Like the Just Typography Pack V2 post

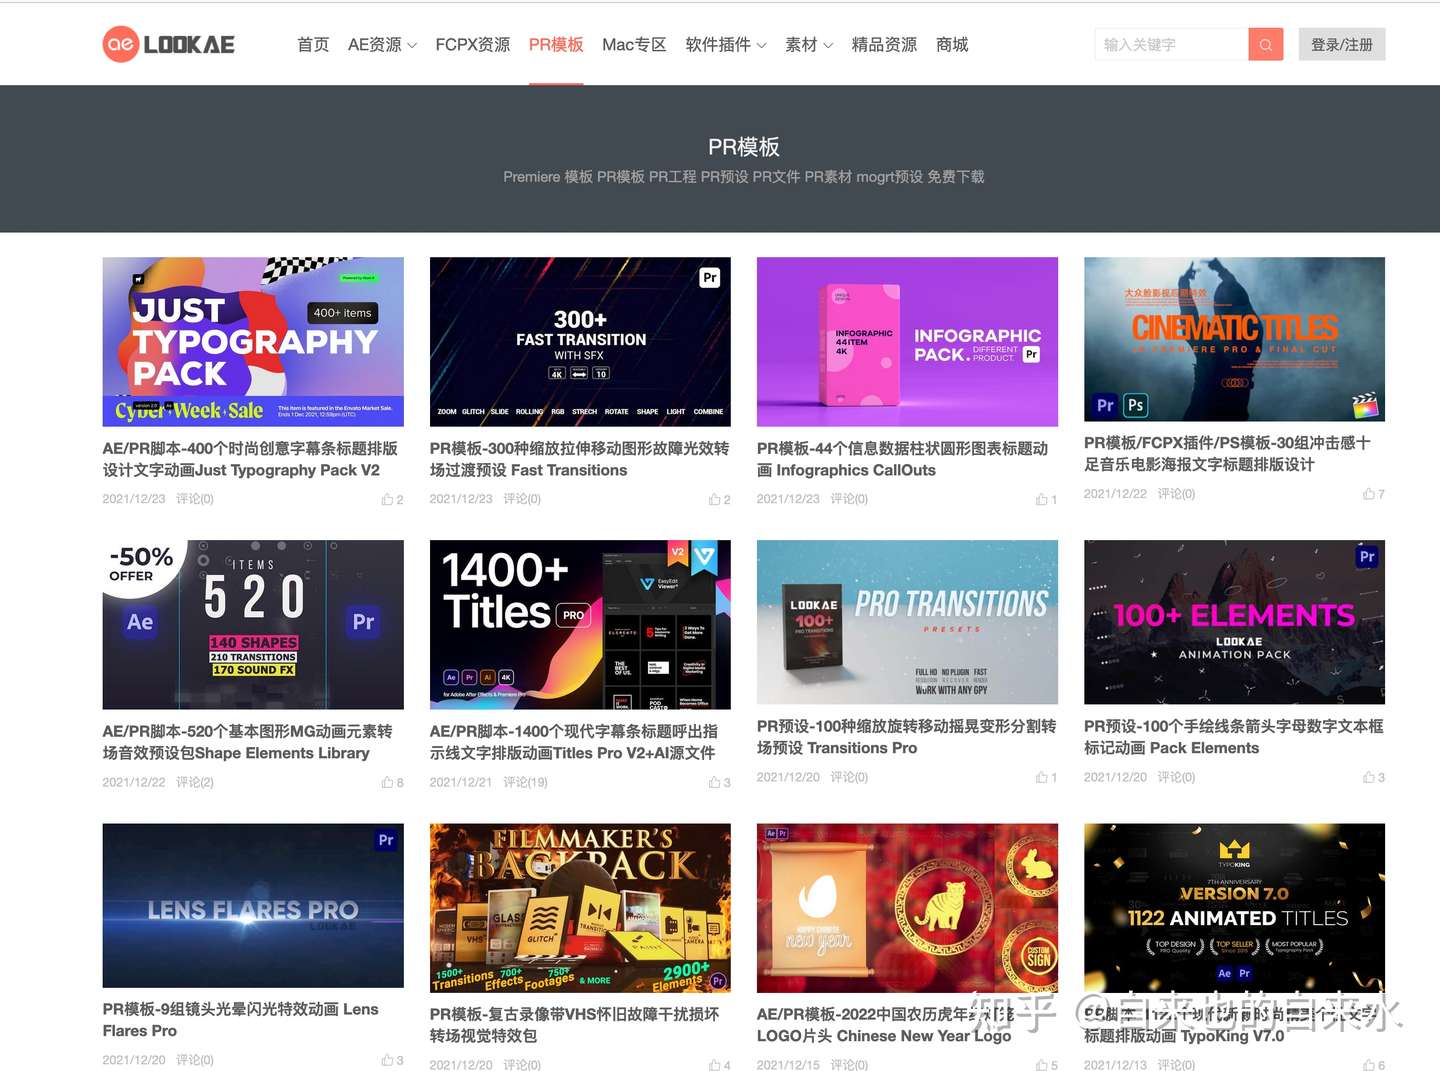click(392, 499)
